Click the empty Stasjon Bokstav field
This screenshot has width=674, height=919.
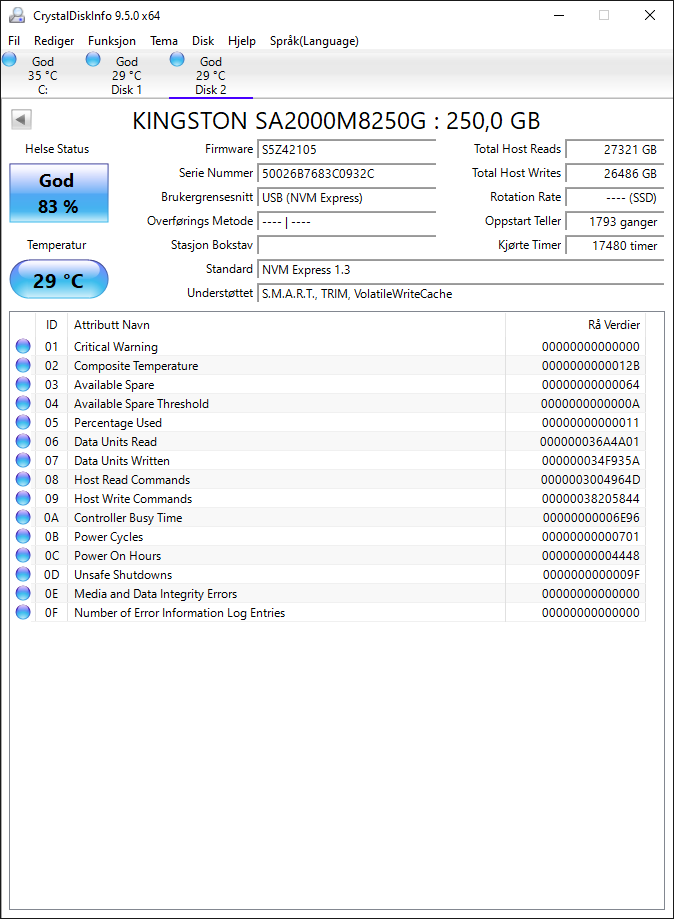click(346, 246)
